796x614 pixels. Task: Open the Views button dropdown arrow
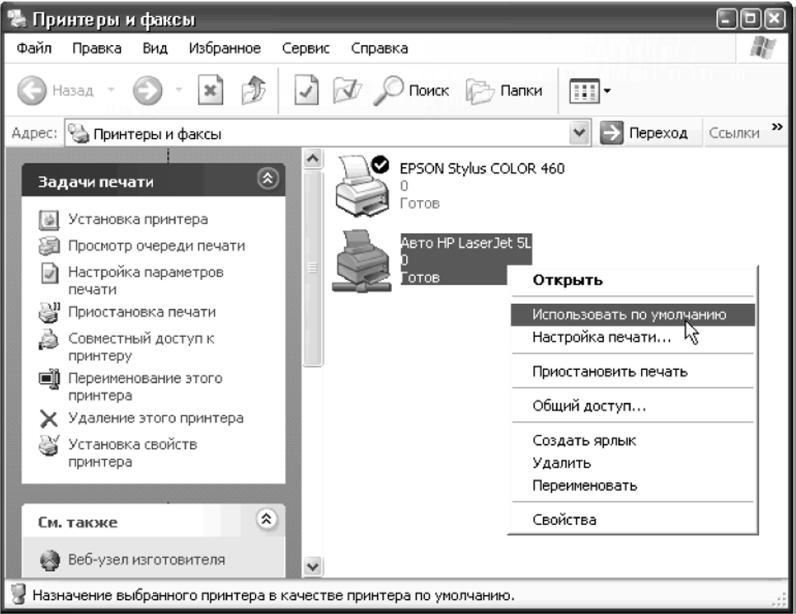click(607, 91)
